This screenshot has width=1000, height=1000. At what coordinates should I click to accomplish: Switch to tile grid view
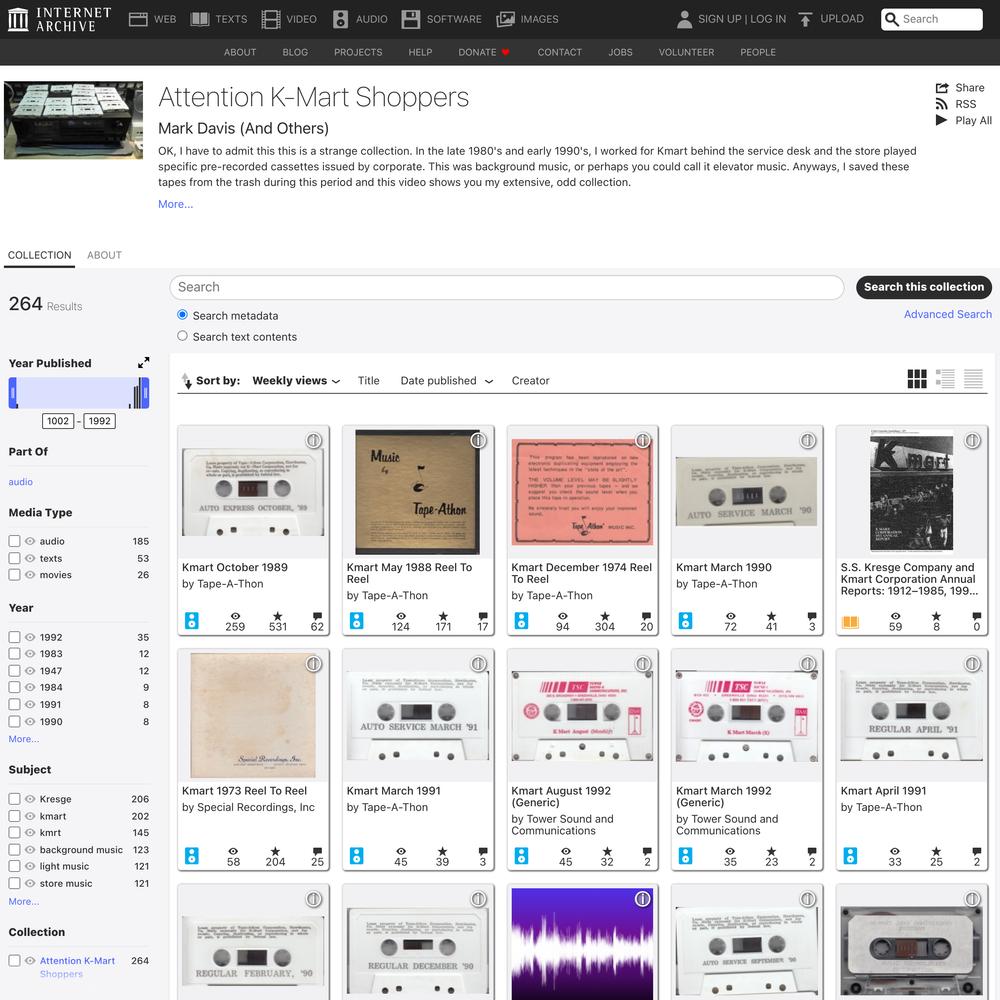pyautogui.click(x=917, y=379)
